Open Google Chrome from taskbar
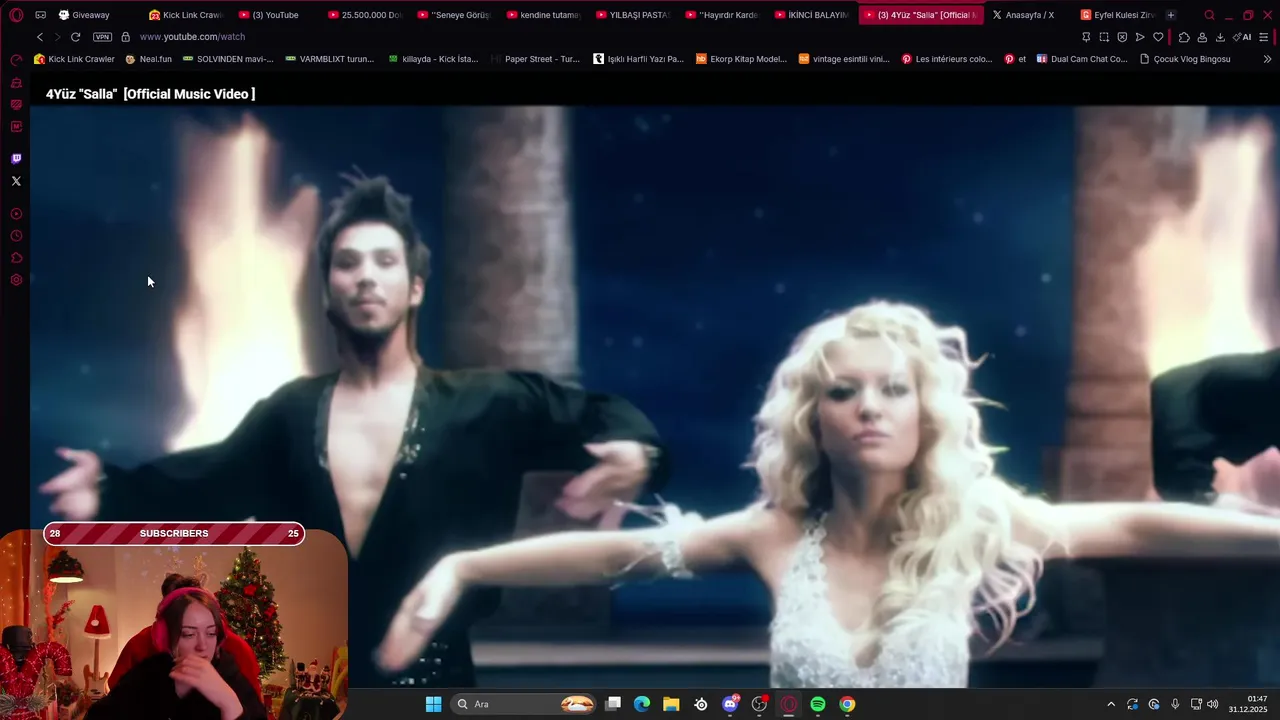The image size is (1280, 720). pos(847,704)
